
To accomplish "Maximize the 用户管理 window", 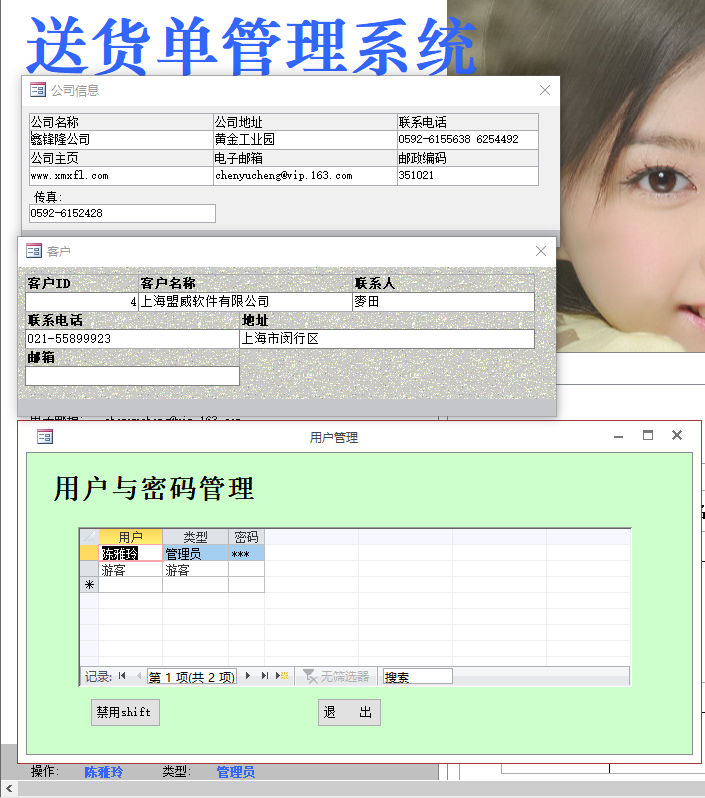I will pos(648,436).
